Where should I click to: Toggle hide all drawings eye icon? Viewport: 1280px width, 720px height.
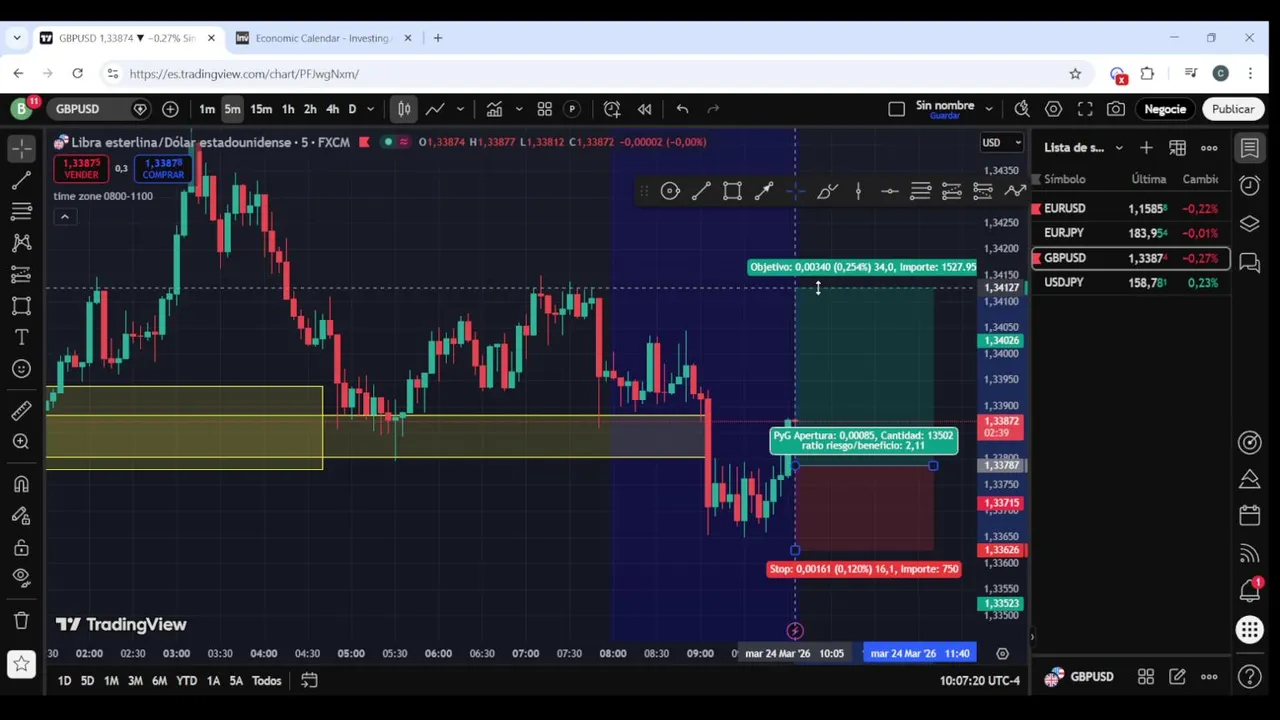21,577
